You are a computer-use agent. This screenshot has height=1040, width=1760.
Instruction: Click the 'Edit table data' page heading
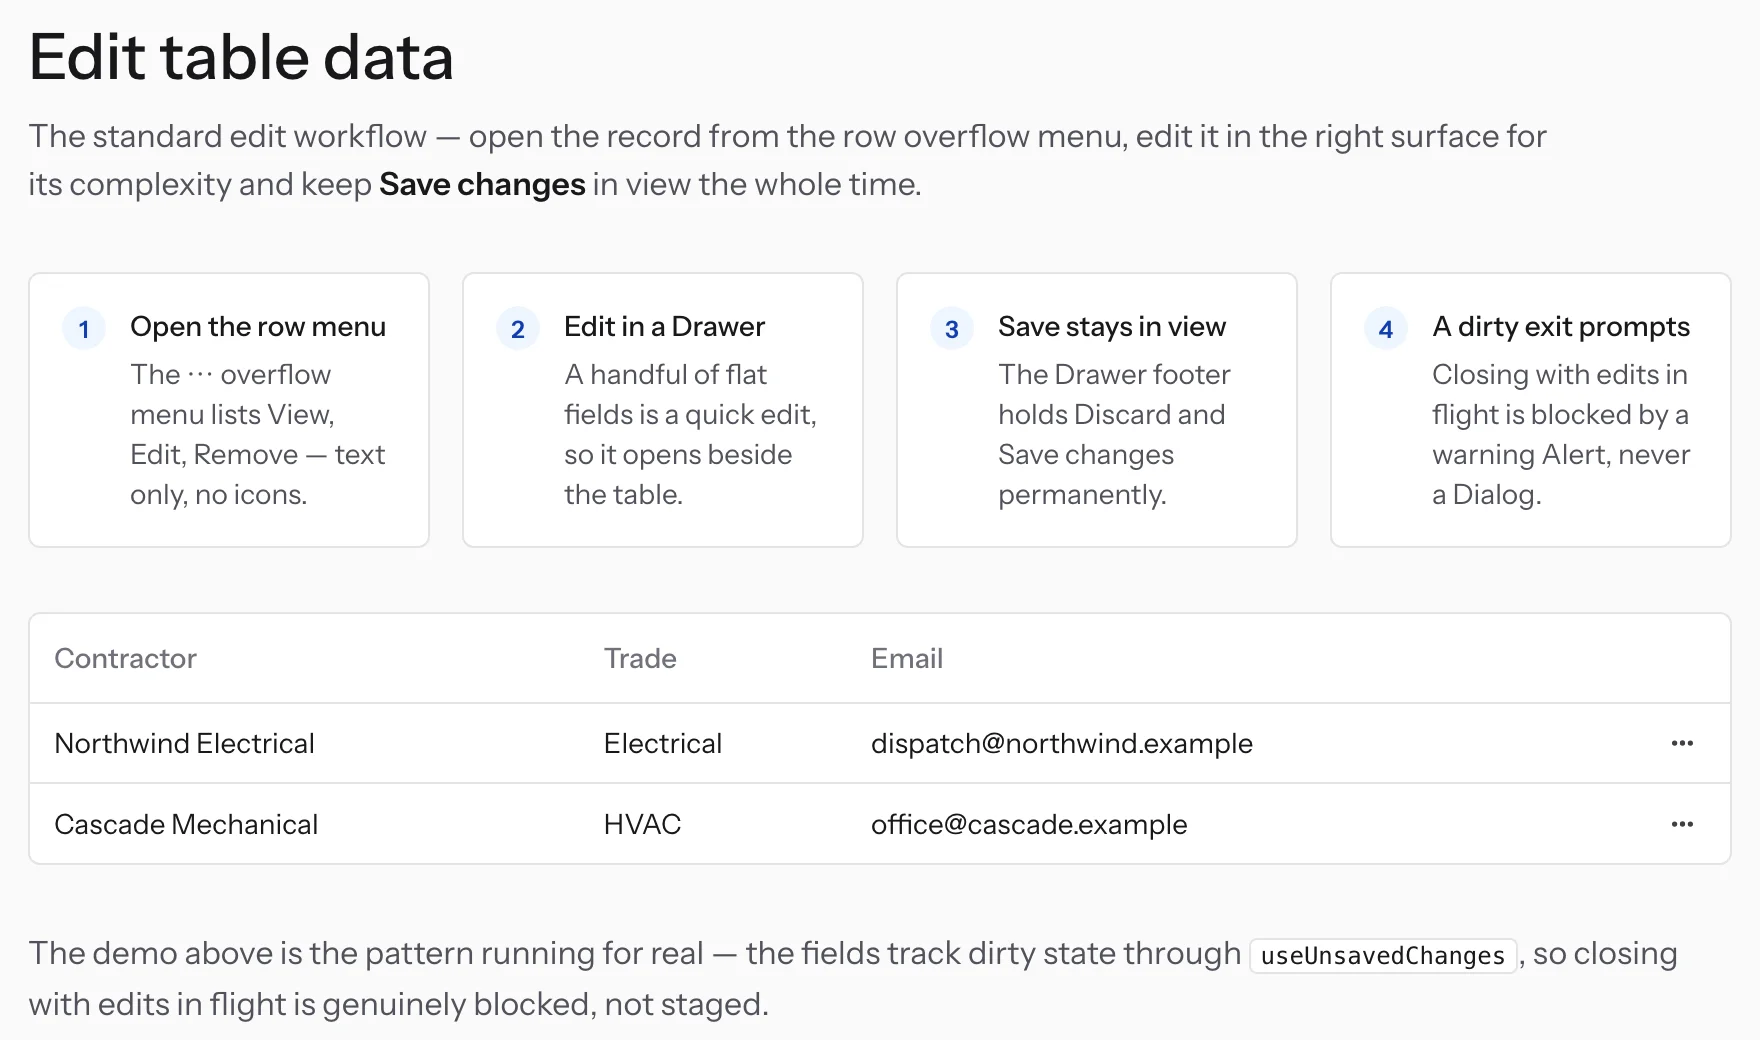tap(241, 57)
